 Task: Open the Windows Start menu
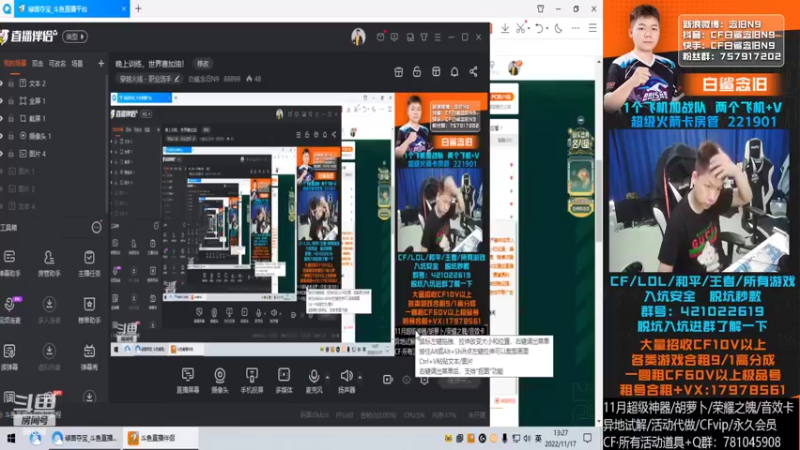tap(11, 438)
